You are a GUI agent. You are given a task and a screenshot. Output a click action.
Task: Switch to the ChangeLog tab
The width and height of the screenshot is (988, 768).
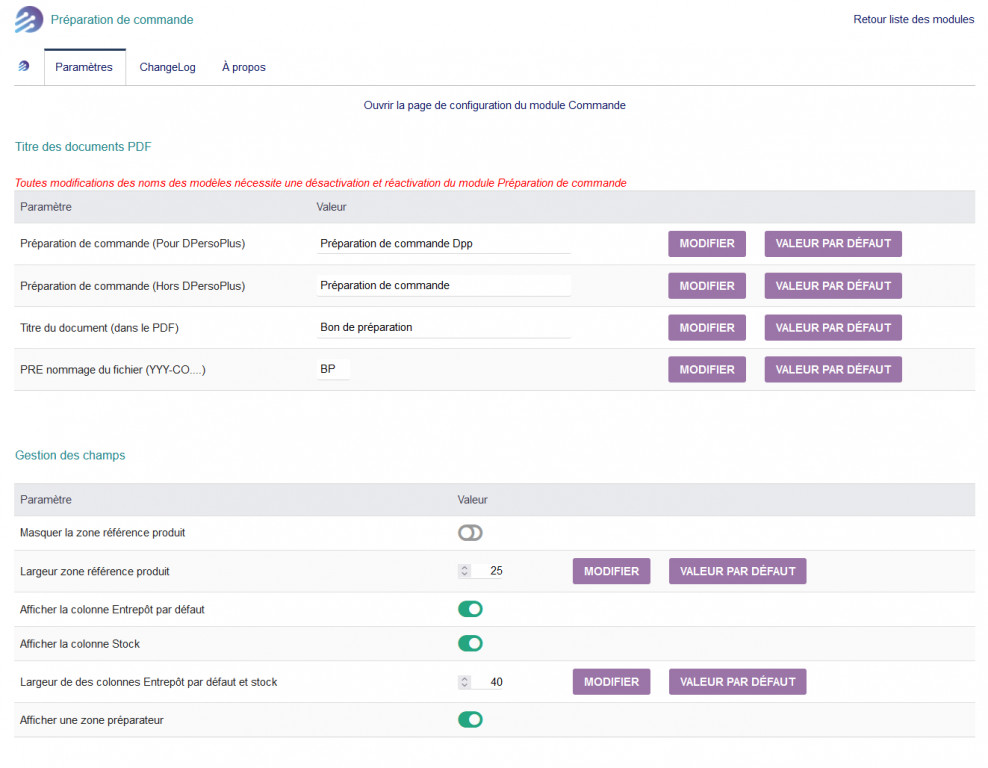click(x=167, y=67)
